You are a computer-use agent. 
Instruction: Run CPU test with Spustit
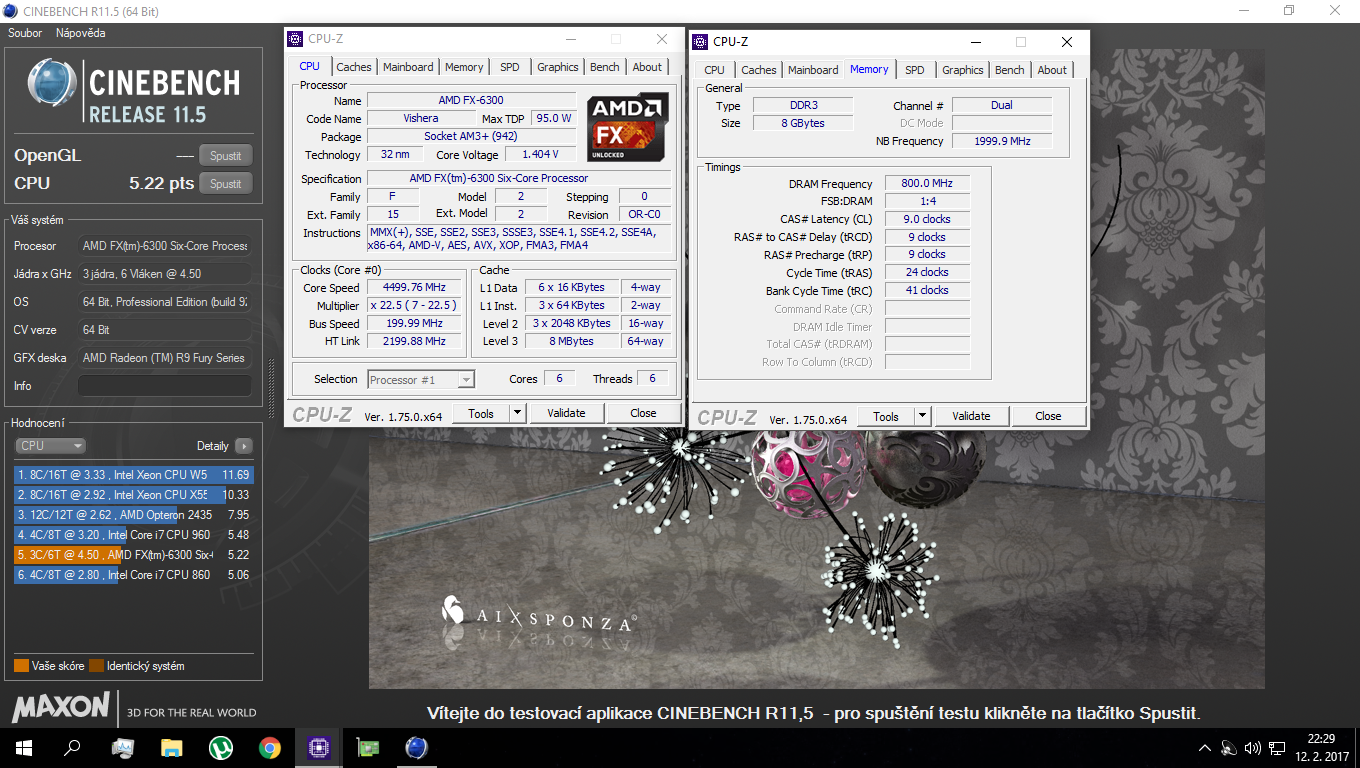(x=225, y=184)
